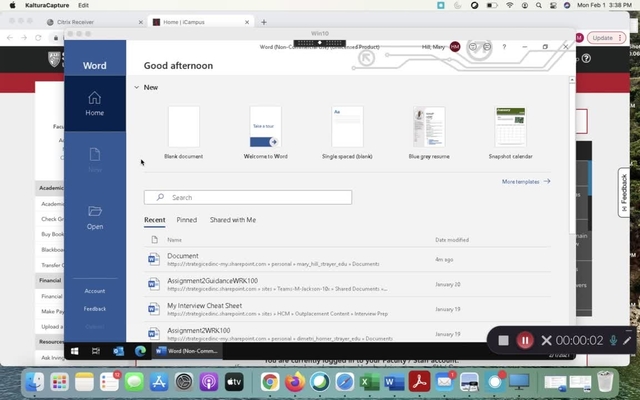Open Reminders in the Dock

pyautogui.click(x=109, y=382)
